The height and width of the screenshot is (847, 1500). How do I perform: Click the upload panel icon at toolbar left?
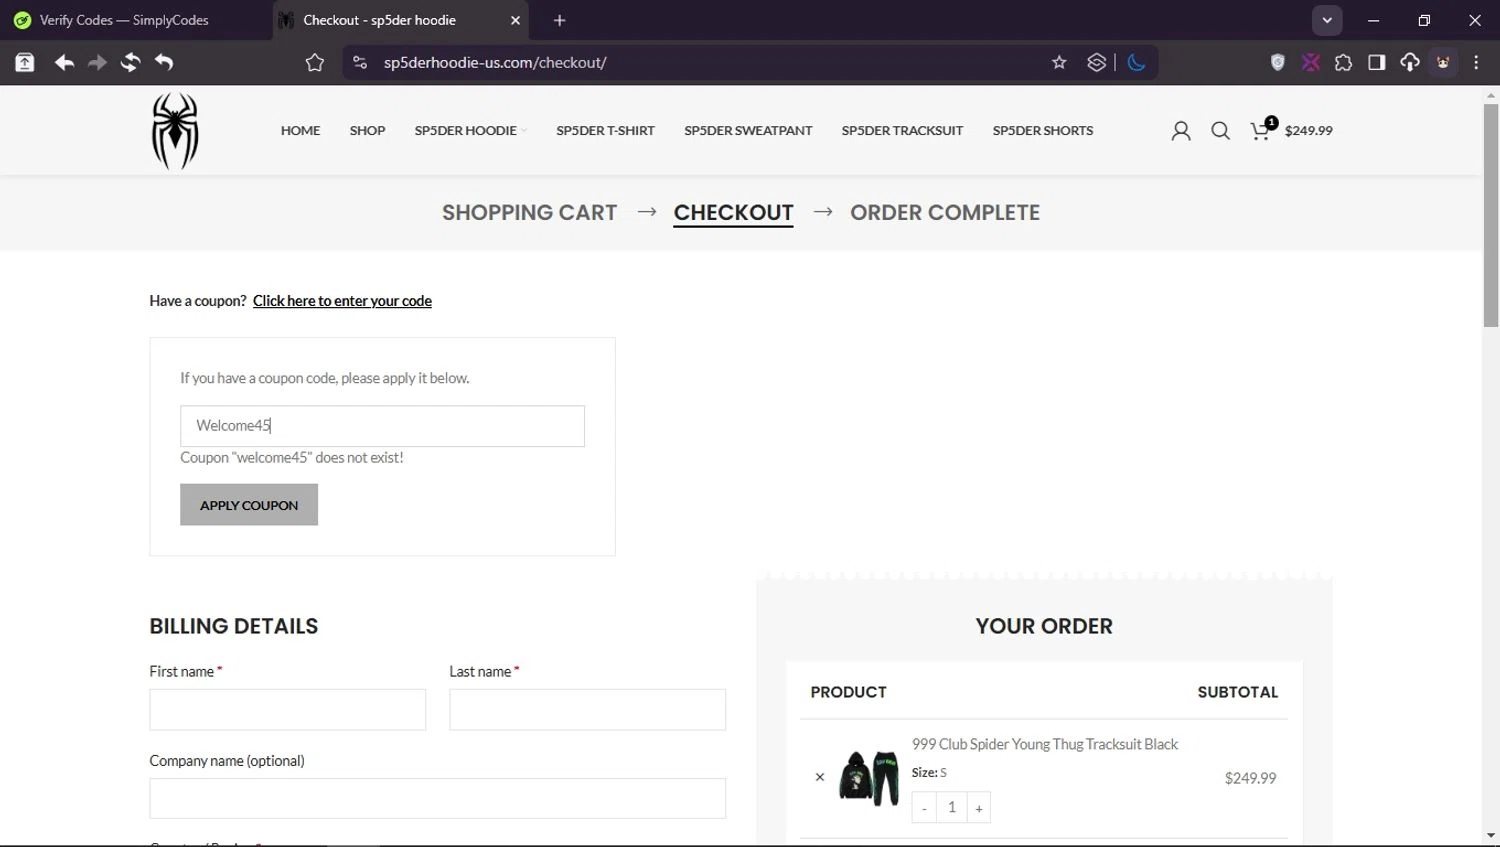pos(25,62)
